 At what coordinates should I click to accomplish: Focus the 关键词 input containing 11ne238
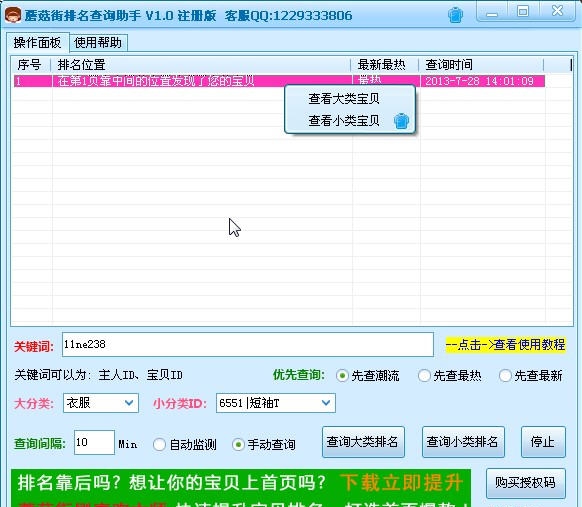tap(248, 345)
